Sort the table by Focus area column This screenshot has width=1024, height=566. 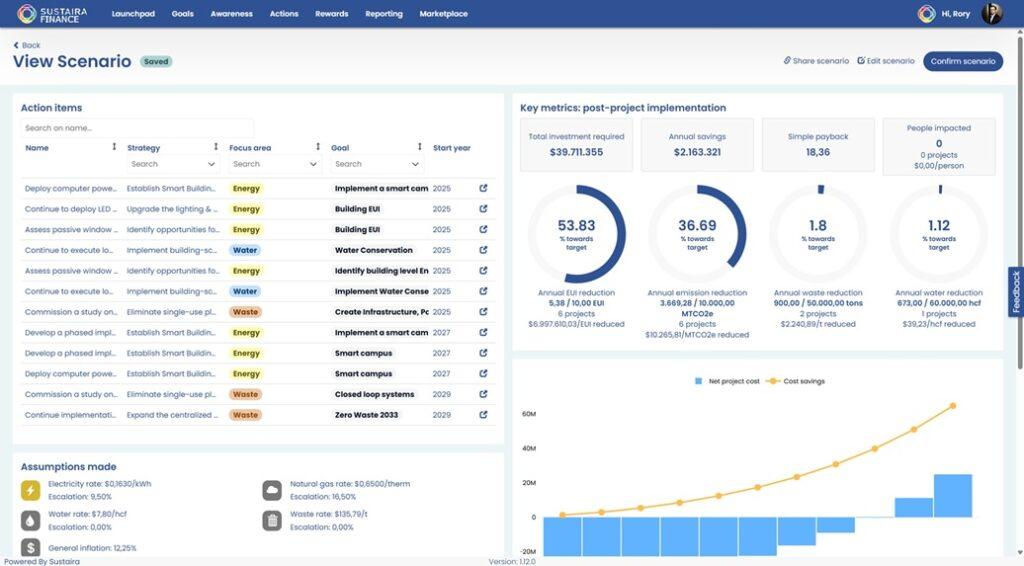click(318, 148)
